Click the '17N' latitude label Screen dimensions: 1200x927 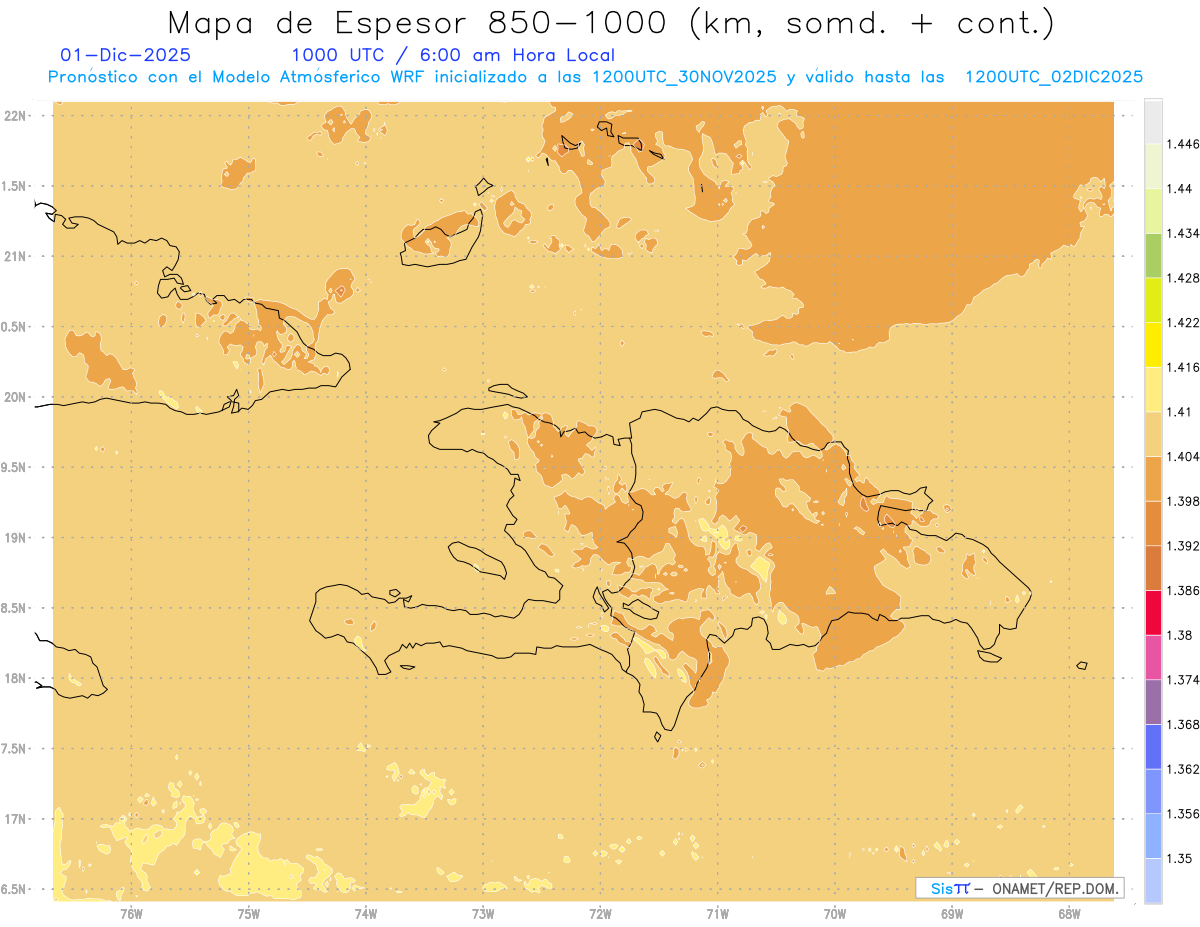(x=16, y=819)
